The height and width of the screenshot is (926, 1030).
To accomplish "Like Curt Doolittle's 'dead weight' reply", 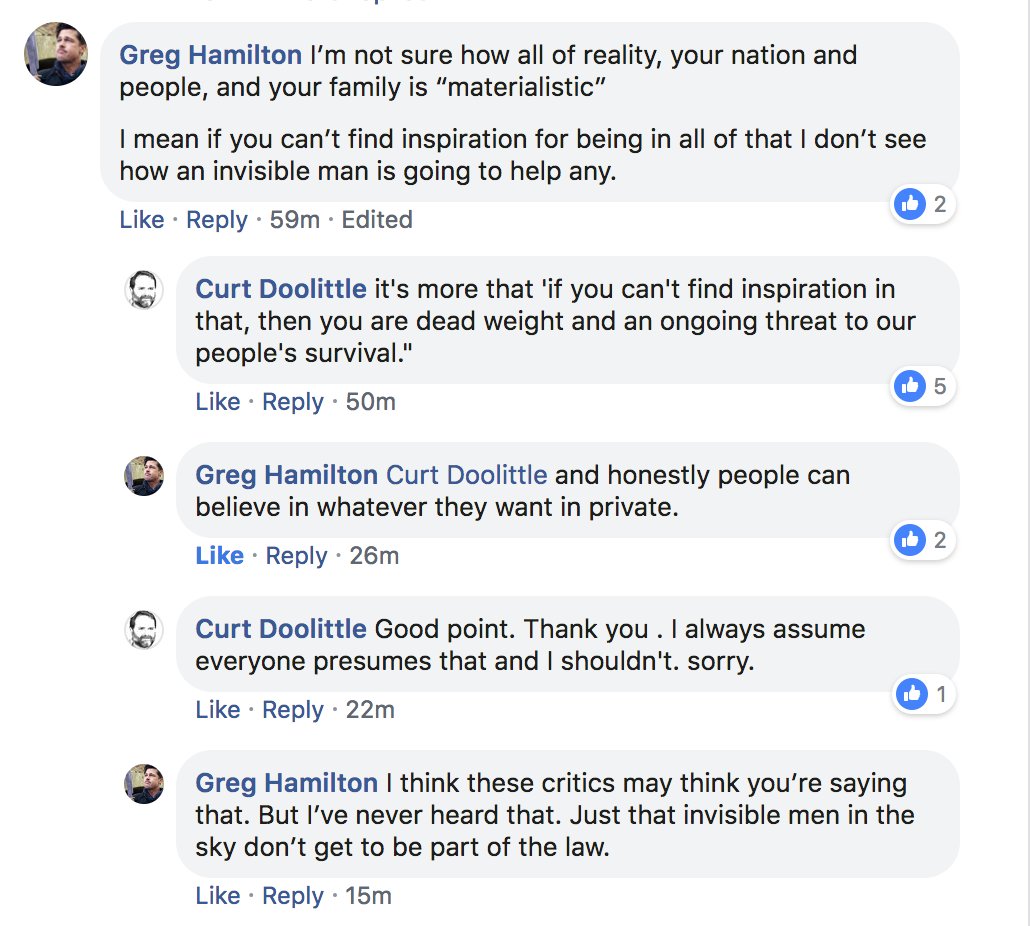I will [217, 402].
